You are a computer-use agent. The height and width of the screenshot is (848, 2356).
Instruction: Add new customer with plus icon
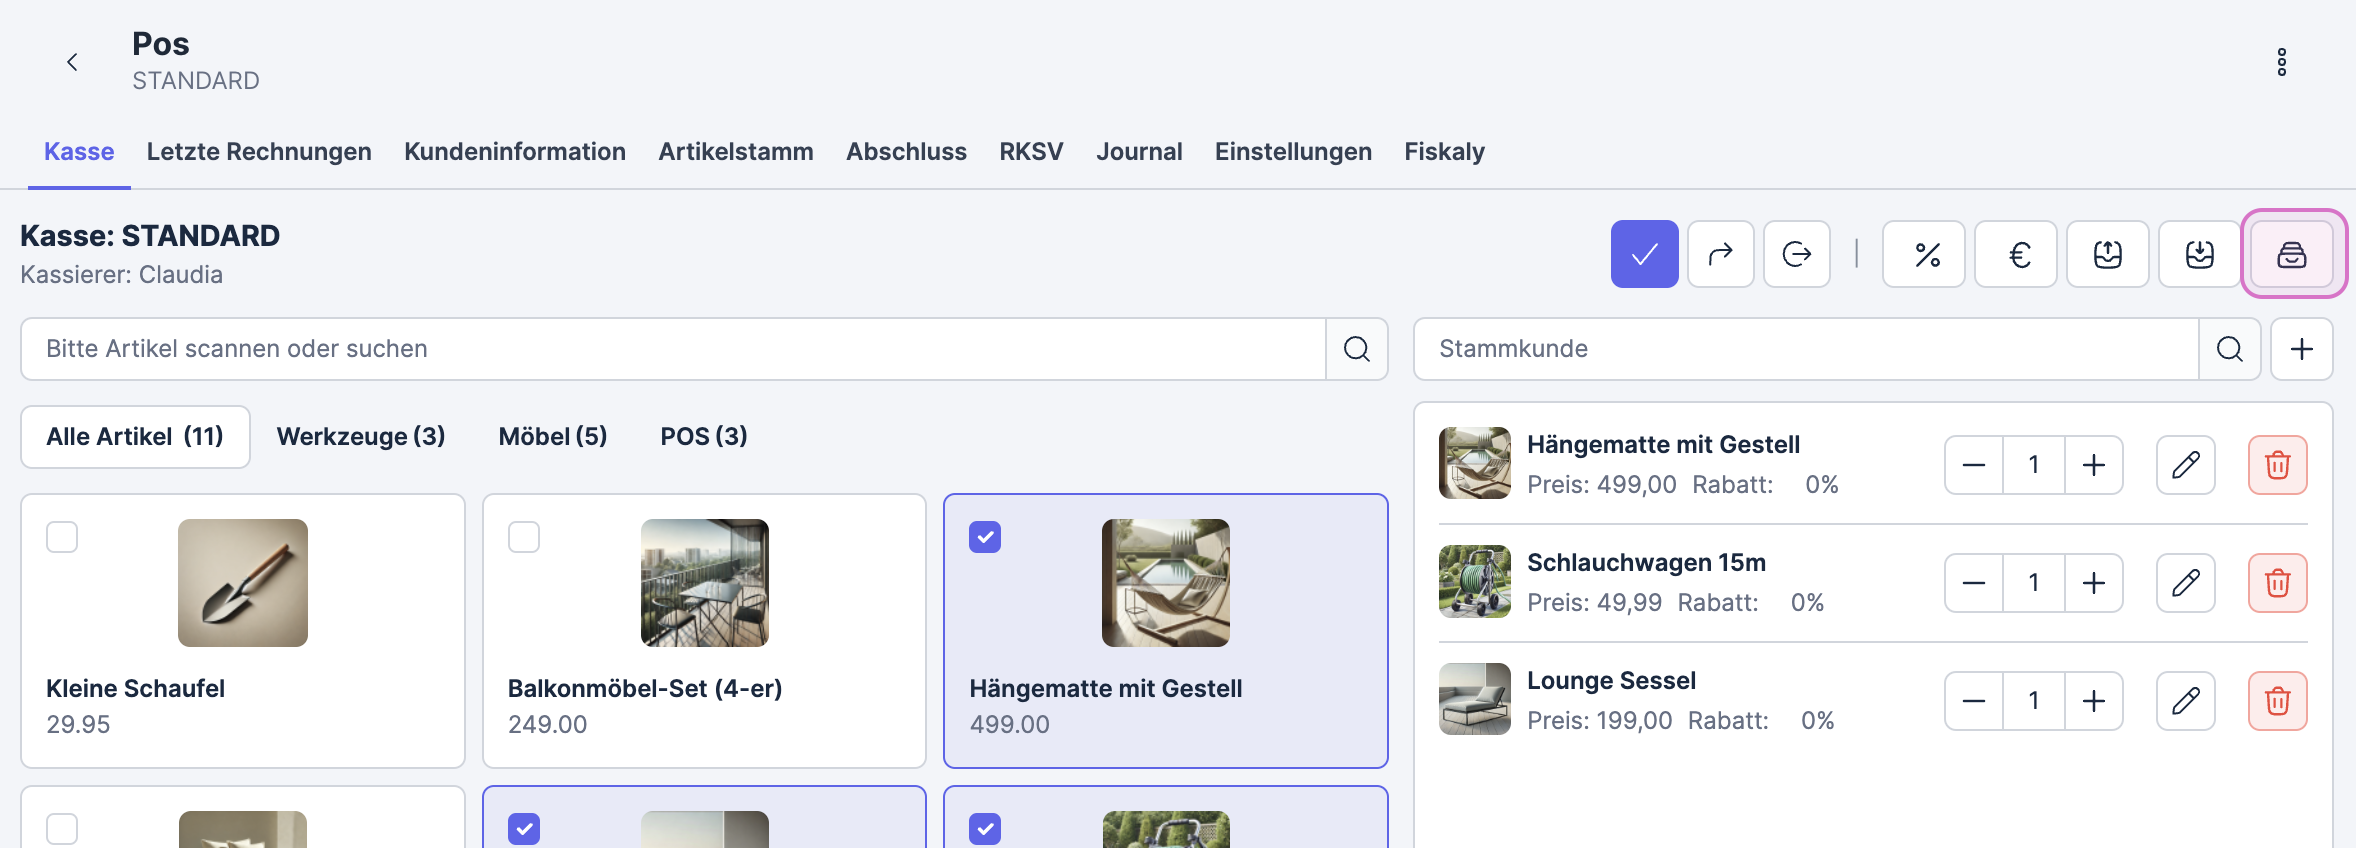[x=2301, y=349]
